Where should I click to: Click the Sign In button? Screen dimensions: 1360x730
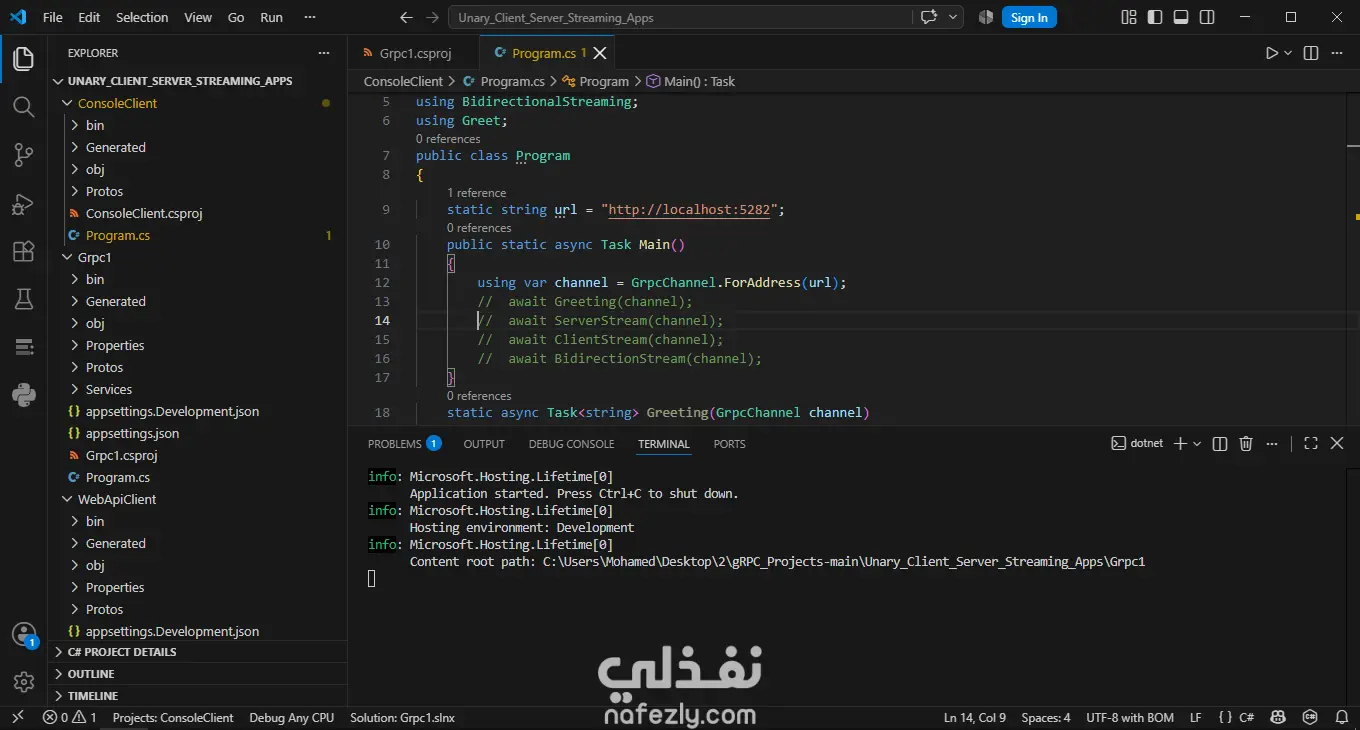1029,17
